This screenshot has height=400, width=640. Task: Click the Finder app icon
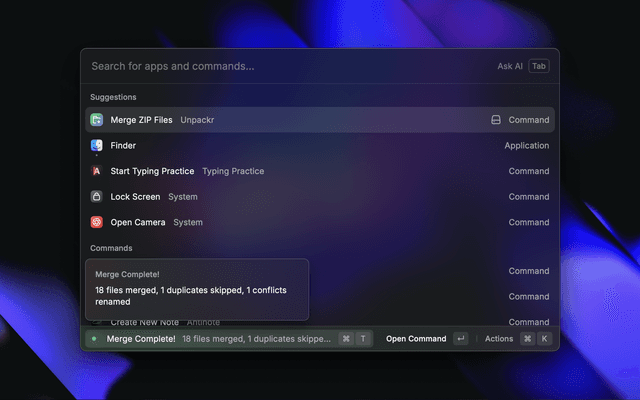(97, 146)
